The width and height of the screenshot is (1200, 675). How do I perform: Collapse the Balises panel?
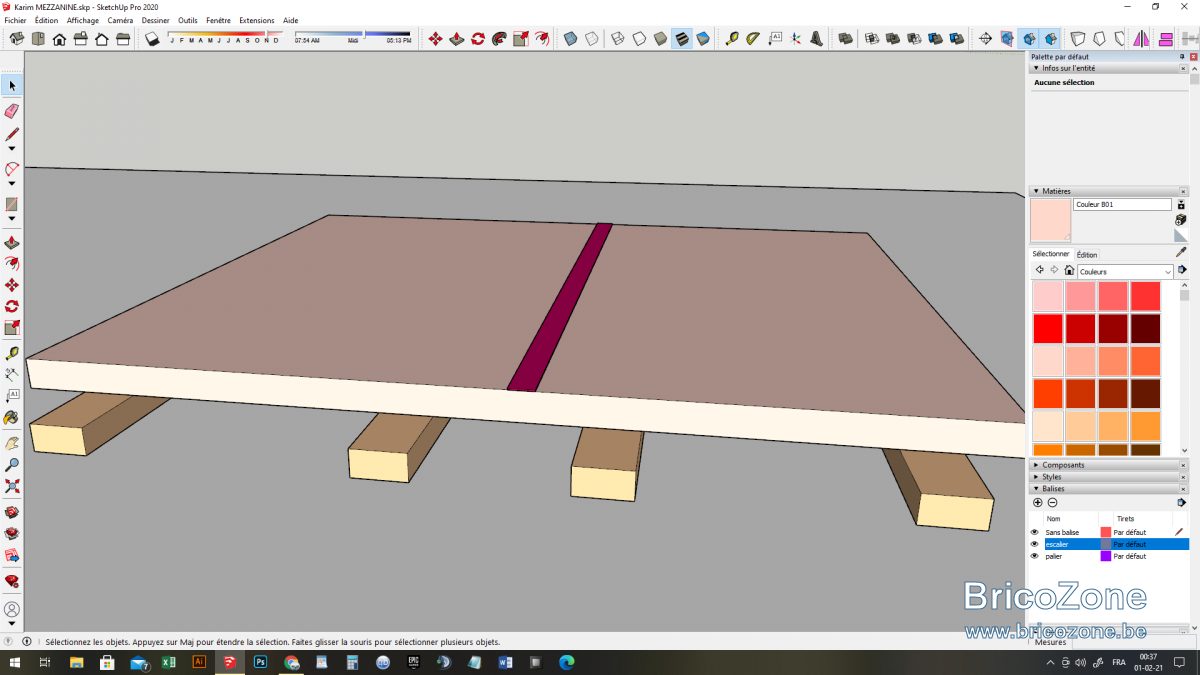tap(1036, 489)
